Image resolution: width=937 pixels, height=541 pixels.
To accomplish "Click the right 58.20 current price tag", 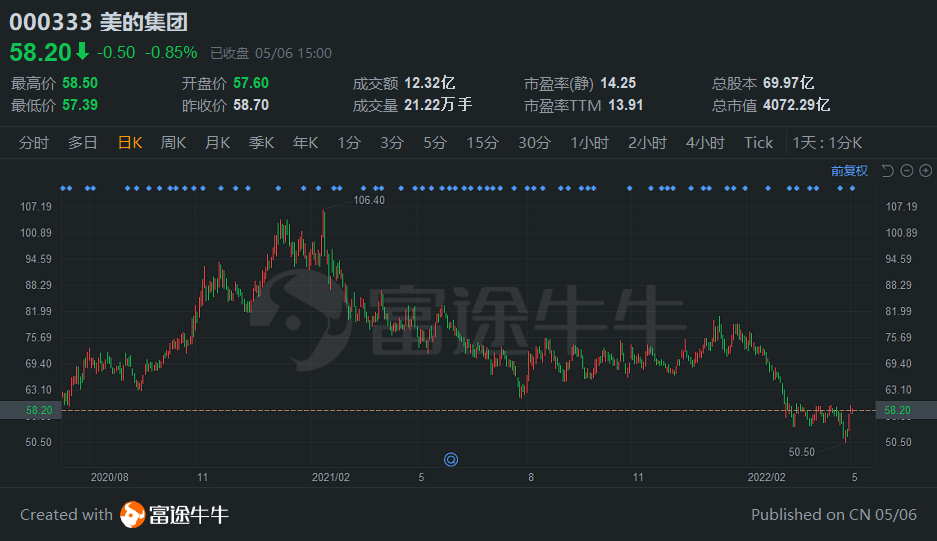I will click(x=906, y=410).
